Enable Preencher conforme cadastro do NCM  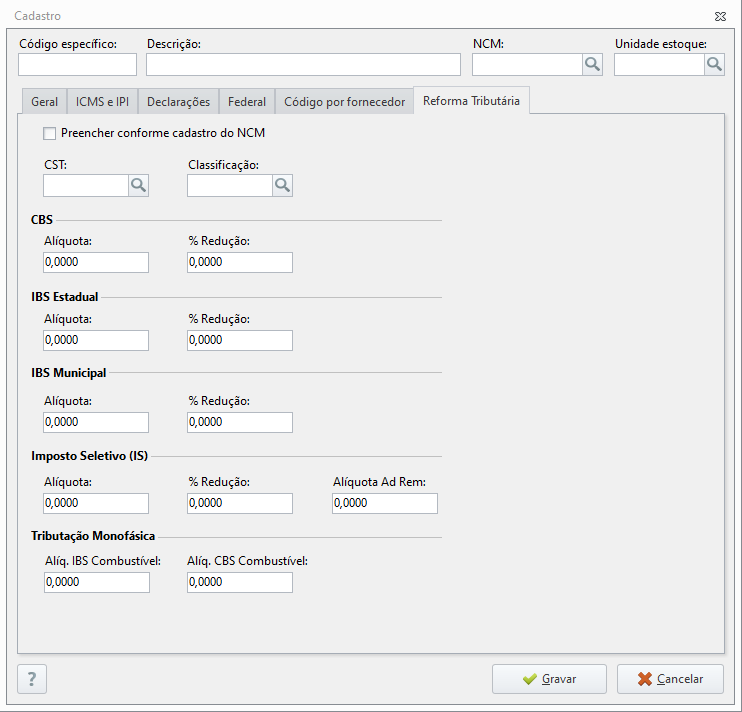[49, 133]
